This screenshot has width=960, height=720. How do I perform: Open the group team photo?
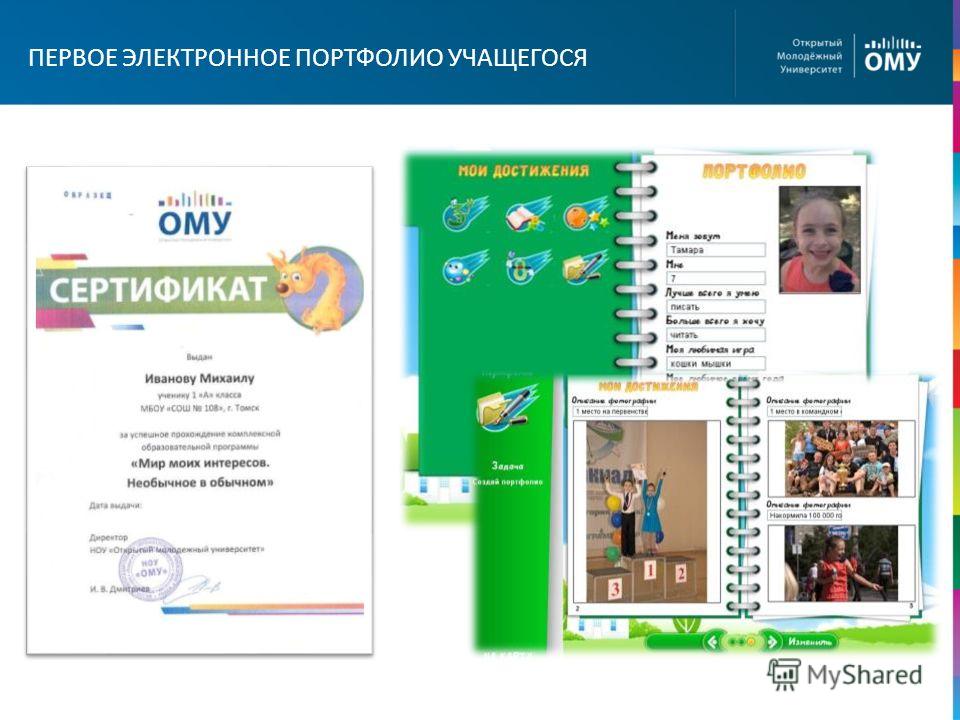click(x=842, y=459)
